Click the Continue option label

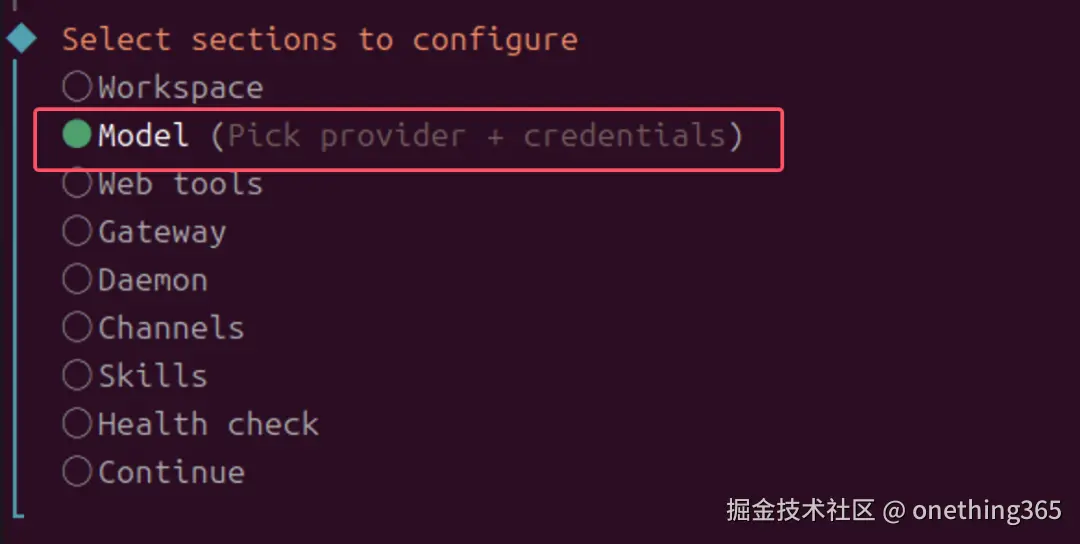(171, 472)
